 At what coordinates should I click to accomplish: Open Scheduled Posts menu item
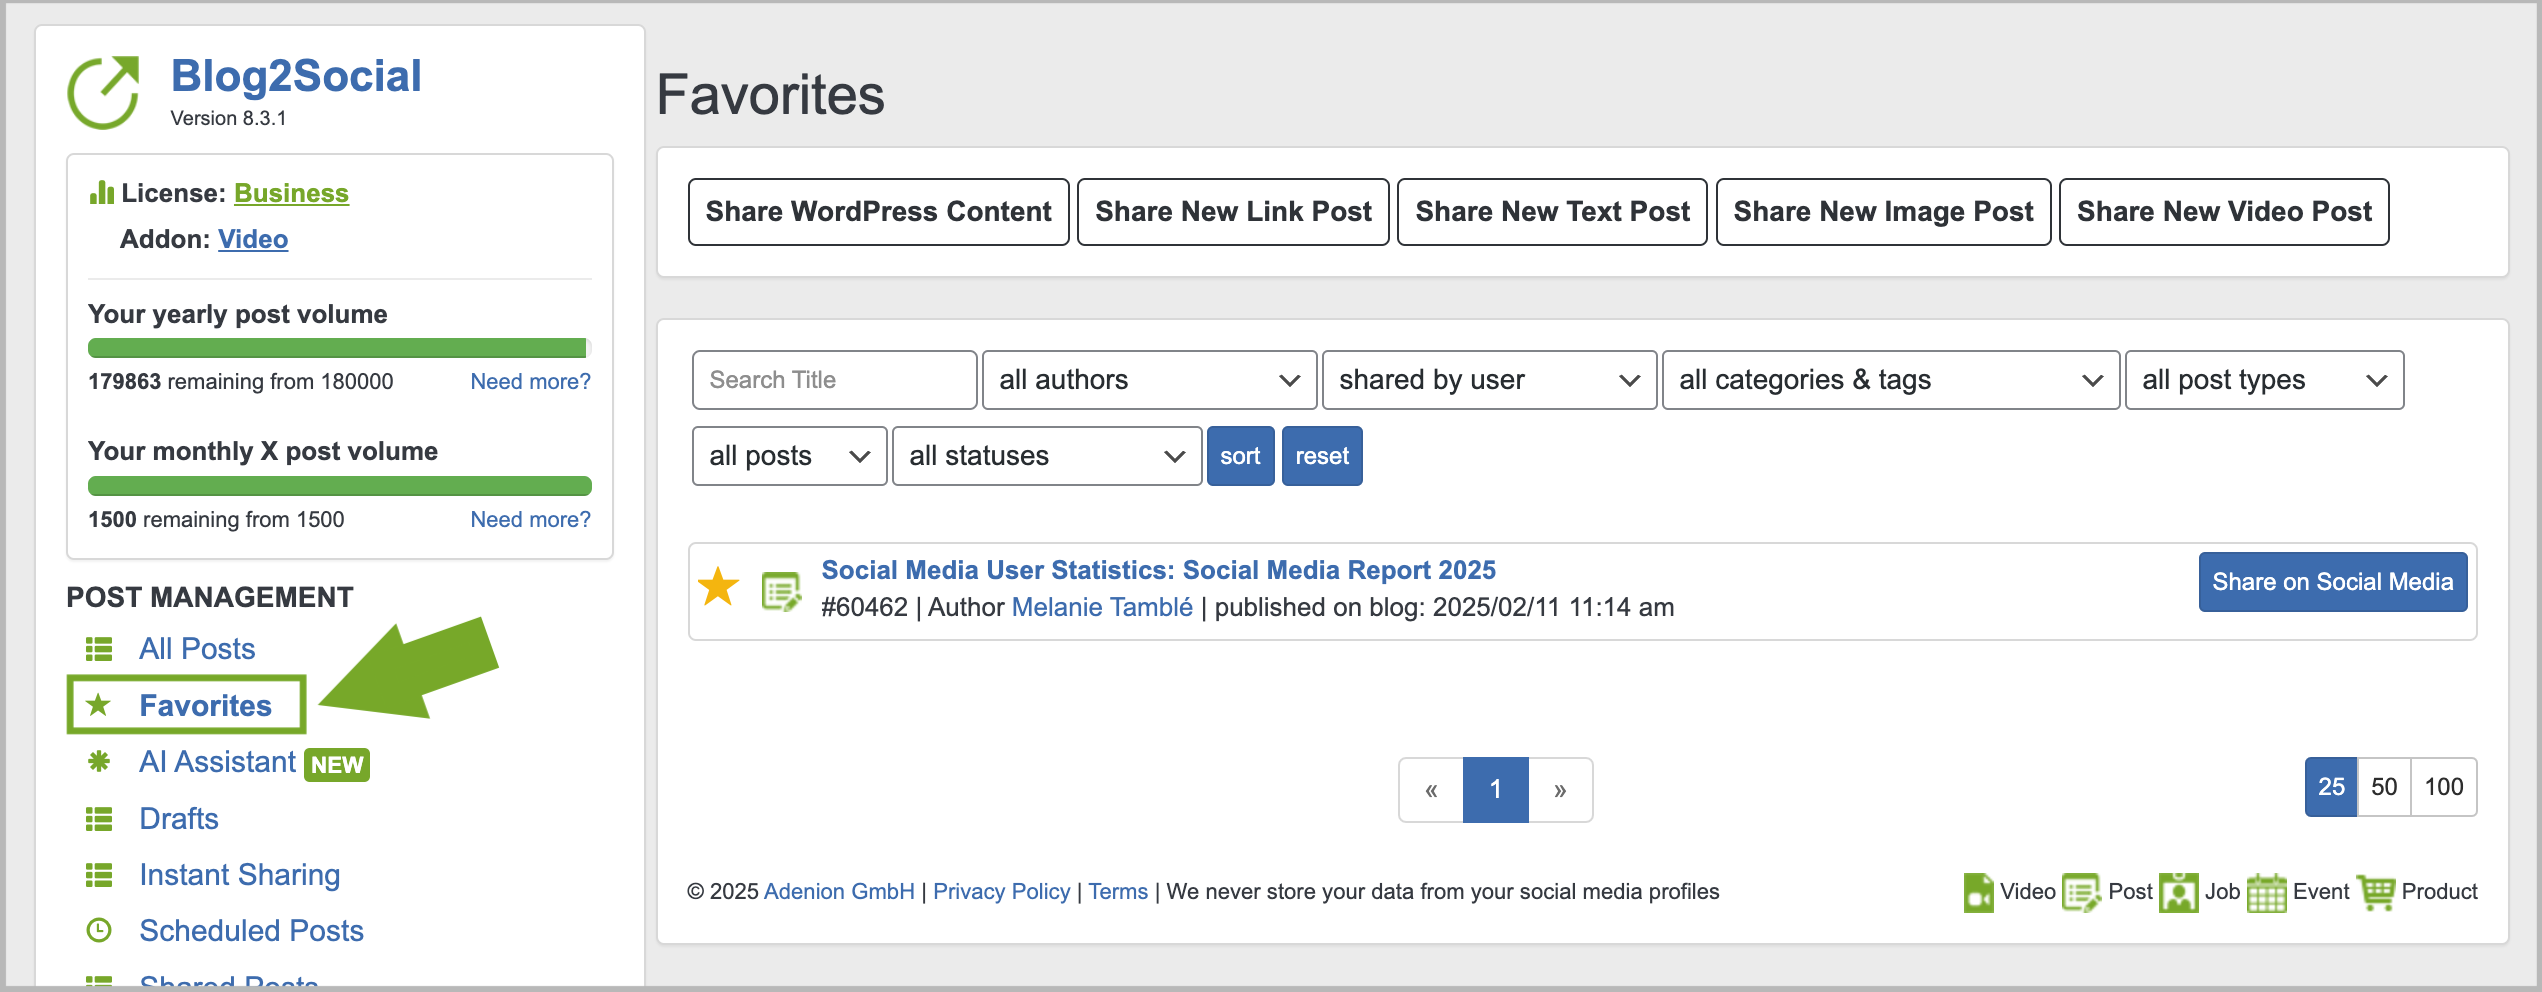click(251, 931)
